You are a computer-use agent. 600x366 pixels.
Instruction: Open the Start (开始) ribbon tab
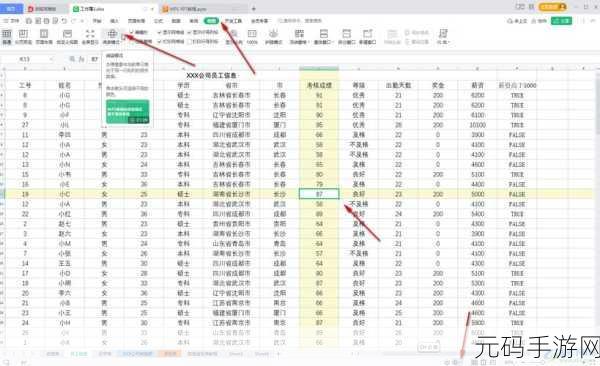[x=98, y=21]
